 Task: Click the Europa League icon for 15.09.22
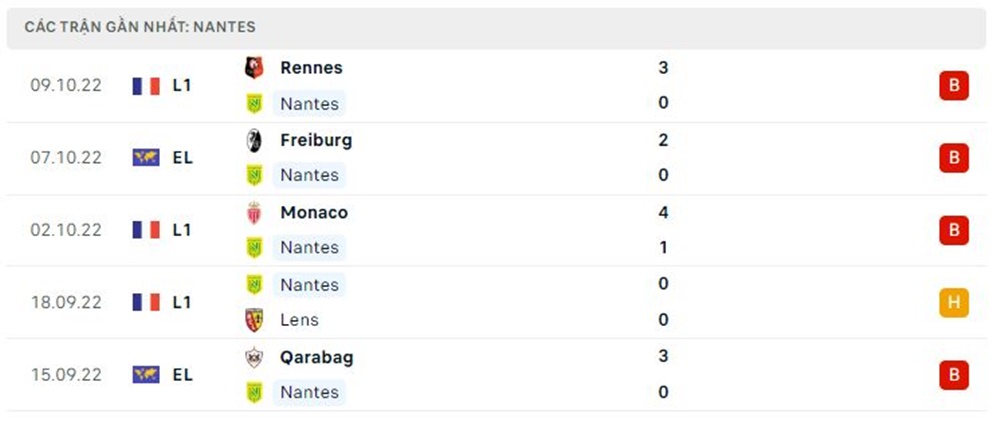(146, 375)
